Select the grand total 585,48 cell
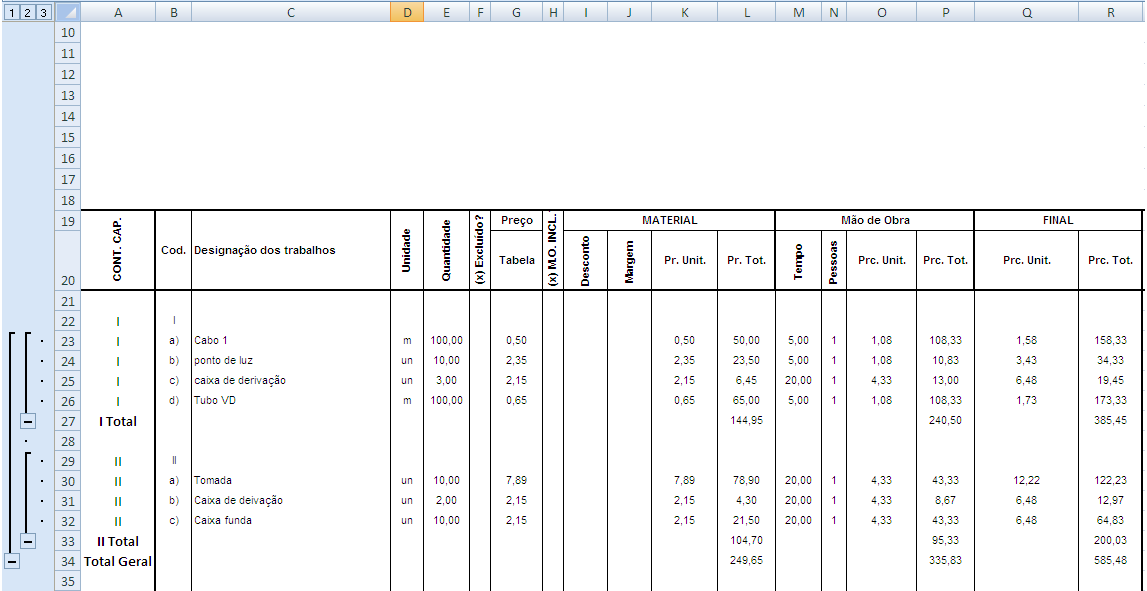This screenshot has width=1147, height=591. 1110,561
